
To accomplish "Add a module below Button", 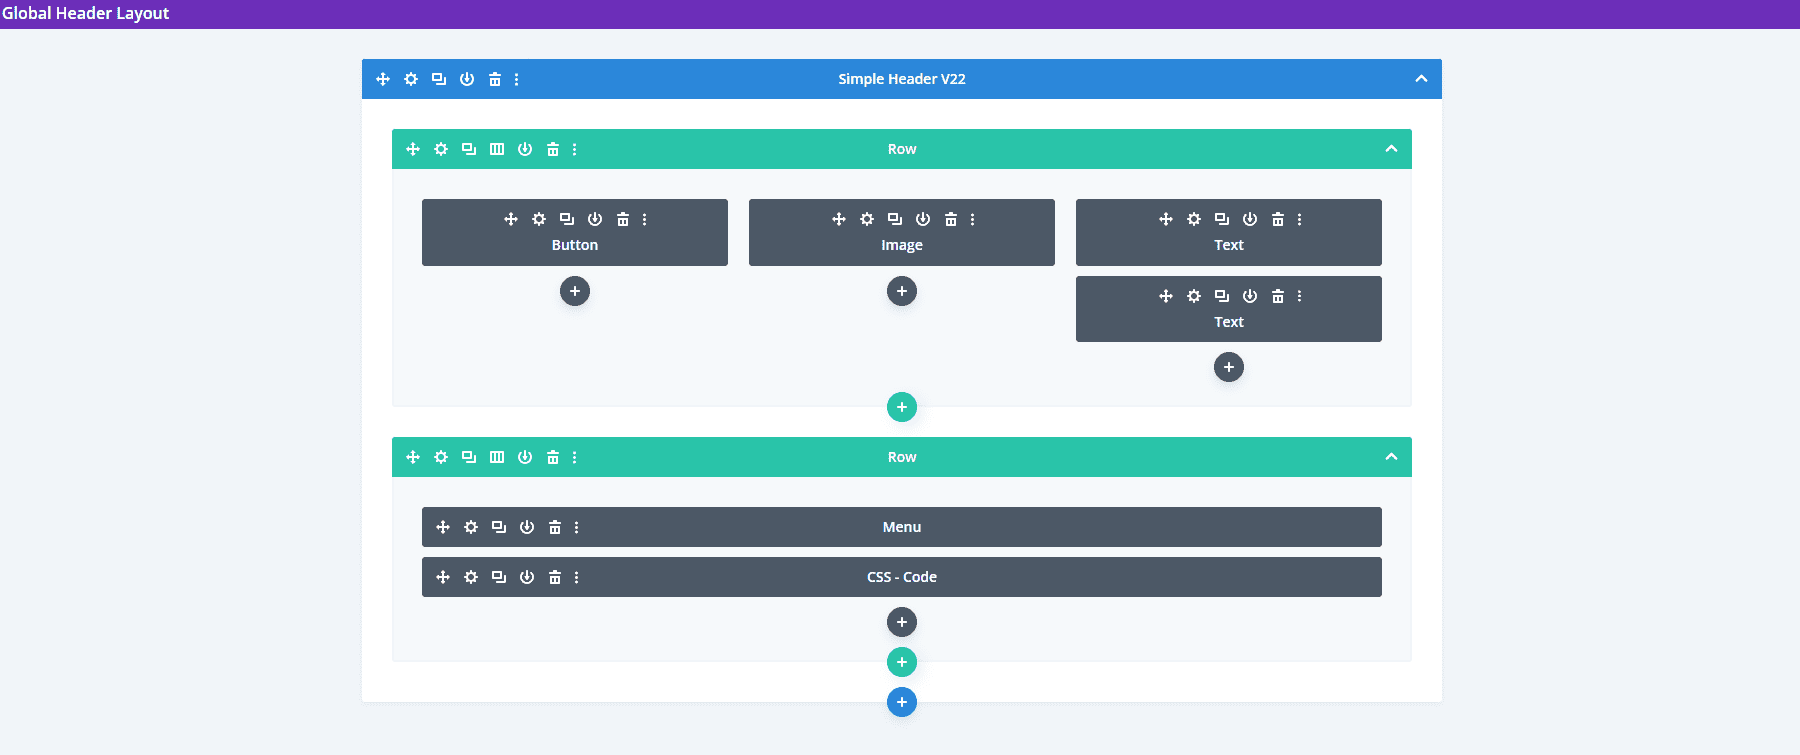I will click(x=575, y=291).
